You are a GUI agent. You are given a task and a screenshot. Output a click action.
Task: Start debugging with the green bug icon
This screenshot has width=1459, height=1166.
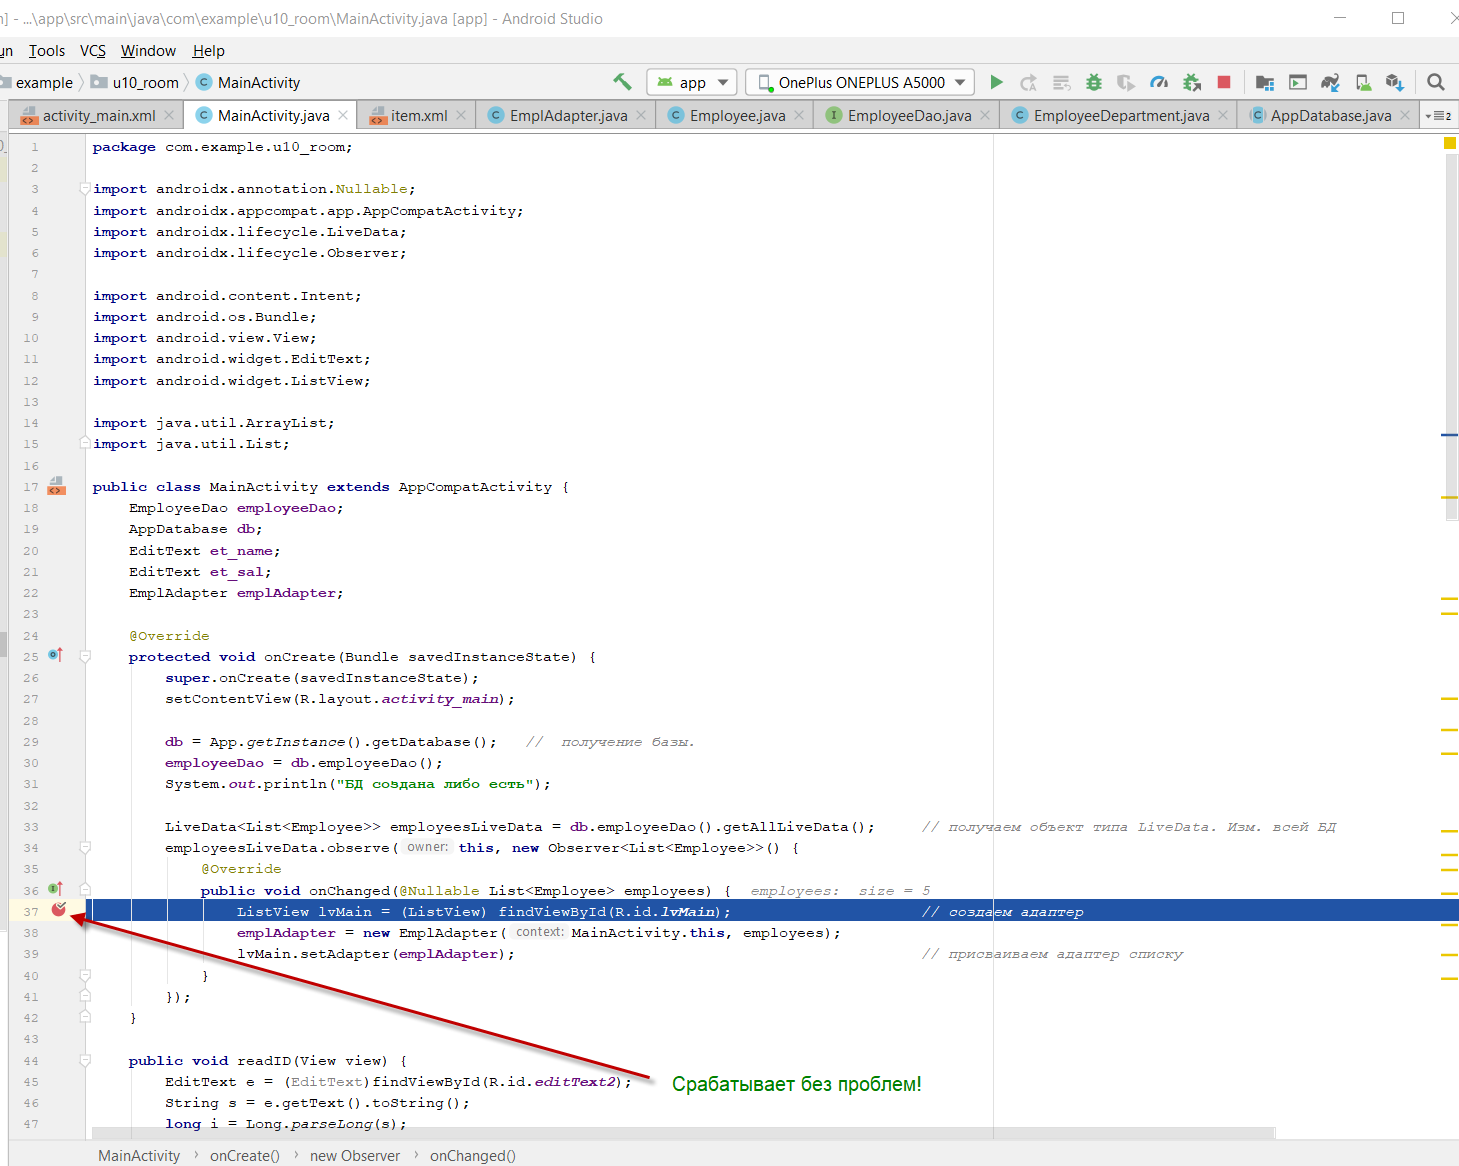(x=1094, y=82)
